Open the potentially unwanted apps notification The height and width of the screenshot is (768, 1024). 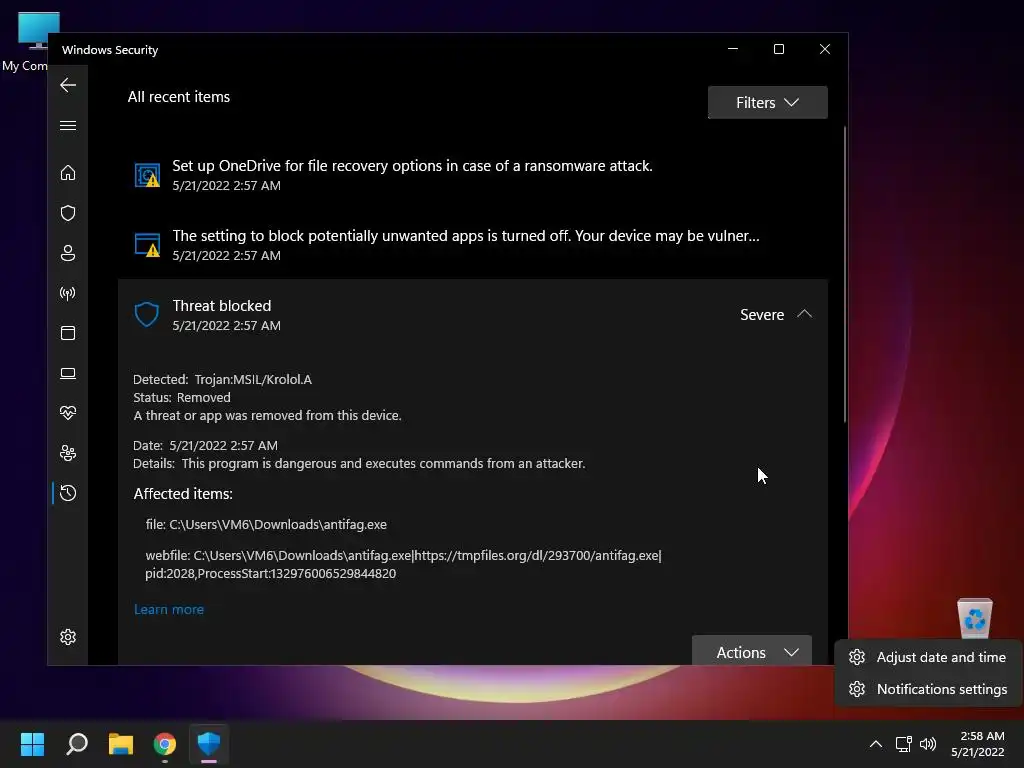[473, 245]
